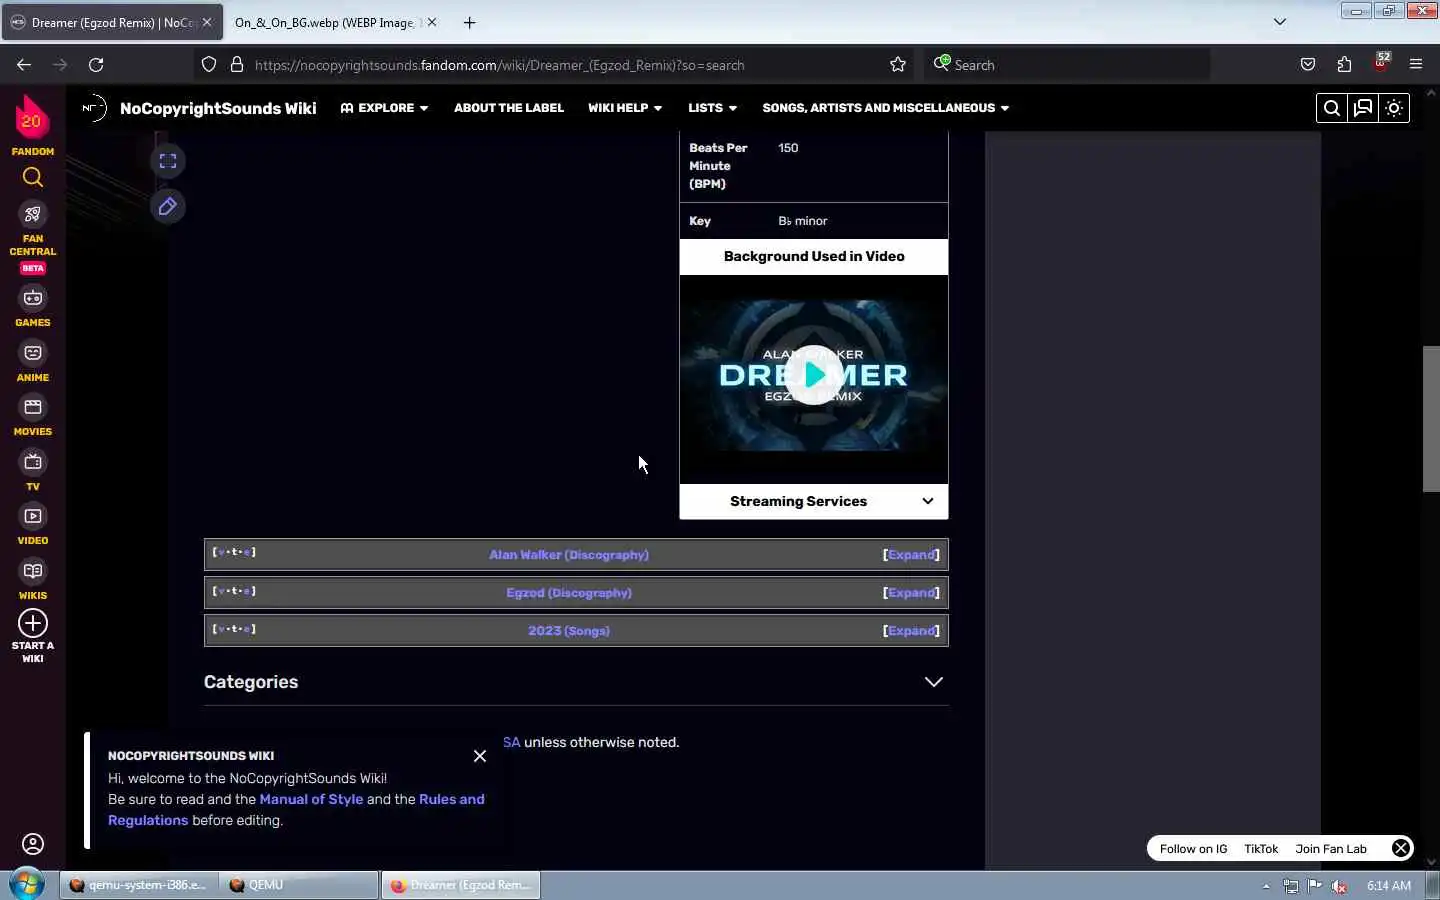Open the Pocket save icon
This screenshot has height=900, width=1440.
(1308, 65)
